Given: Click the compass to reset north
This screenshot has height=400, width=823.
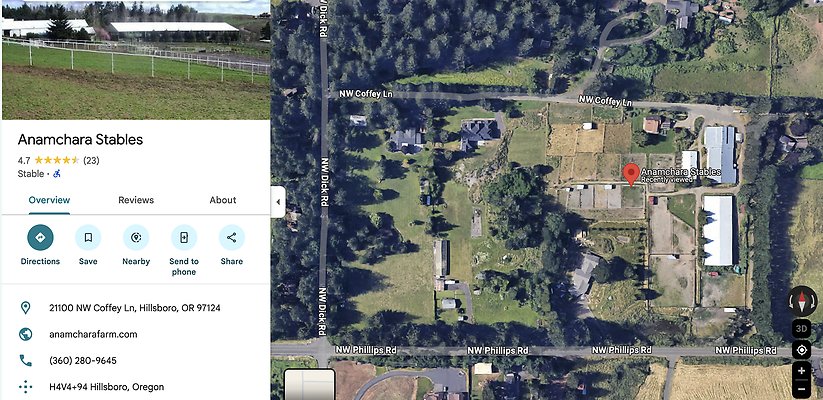Looking at the screenshot, I should point(802,301).
